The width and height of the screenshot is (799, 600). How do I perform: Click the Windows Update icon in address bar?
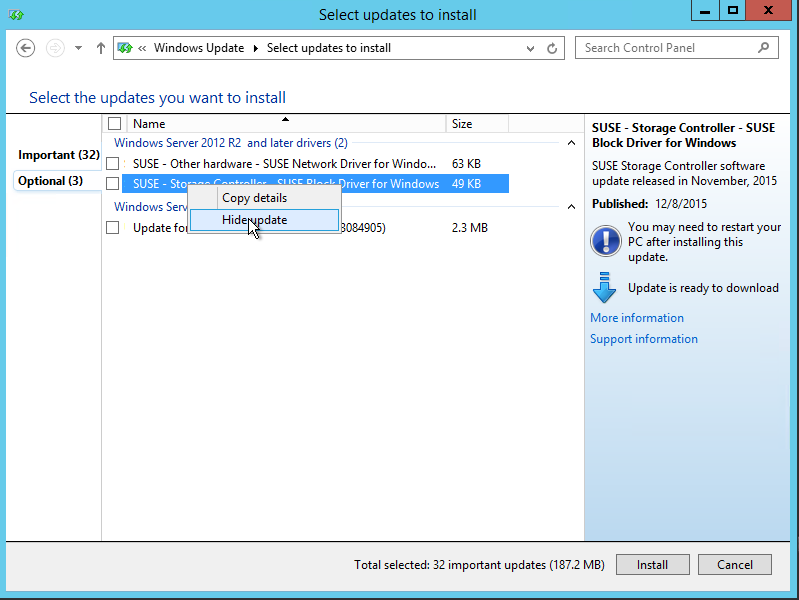pos(125,48)
